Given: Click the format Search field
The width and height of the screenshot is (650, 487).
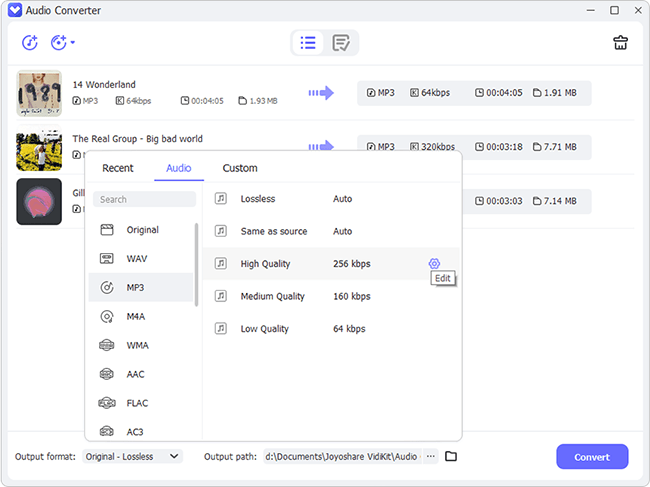Looking at the screenshot, I should point(144,199).
